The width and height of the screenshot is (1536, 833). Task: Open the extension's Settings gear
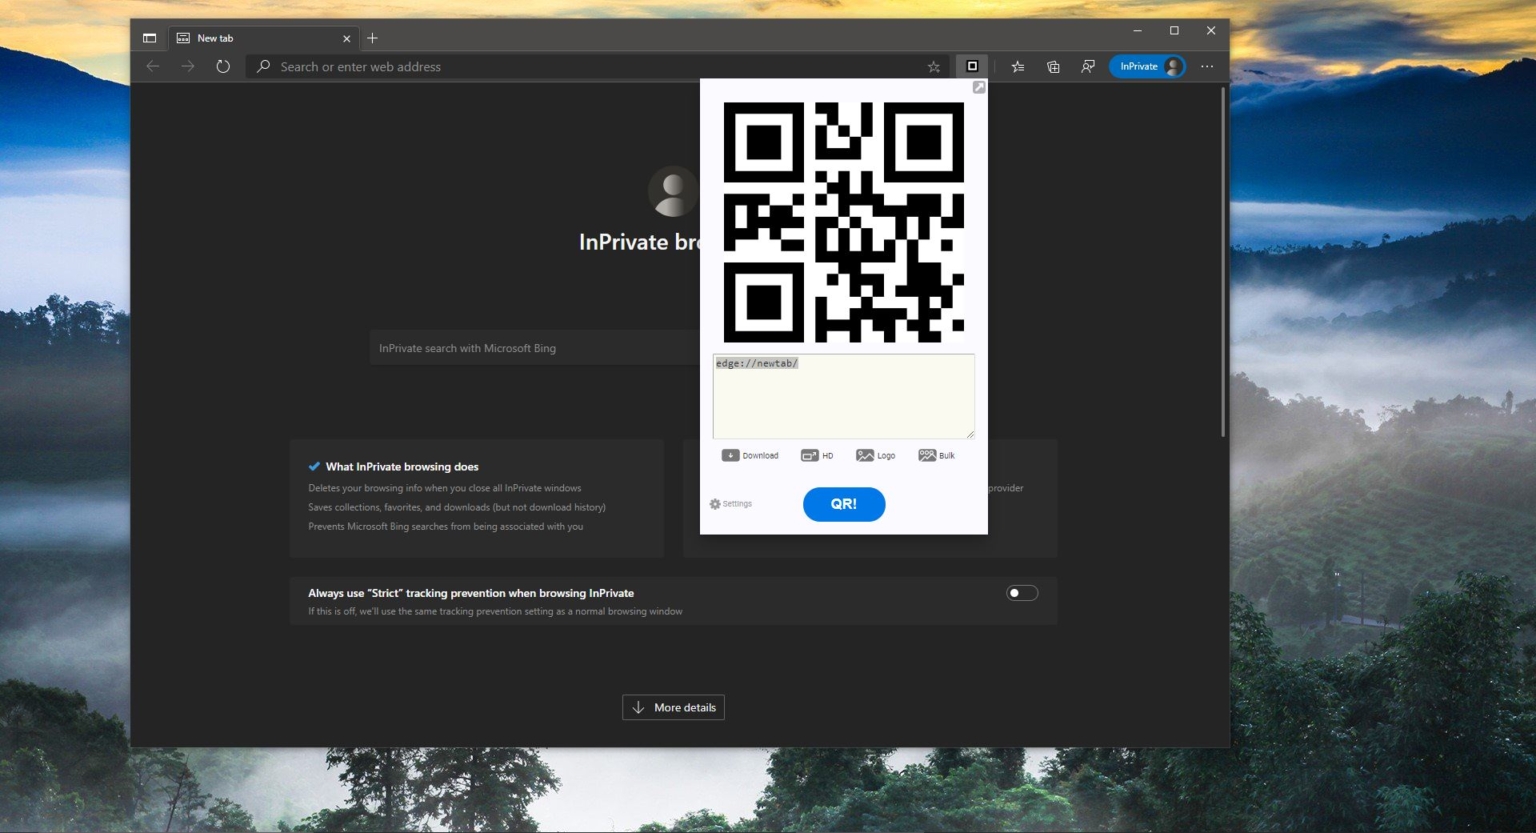point(730,503)
